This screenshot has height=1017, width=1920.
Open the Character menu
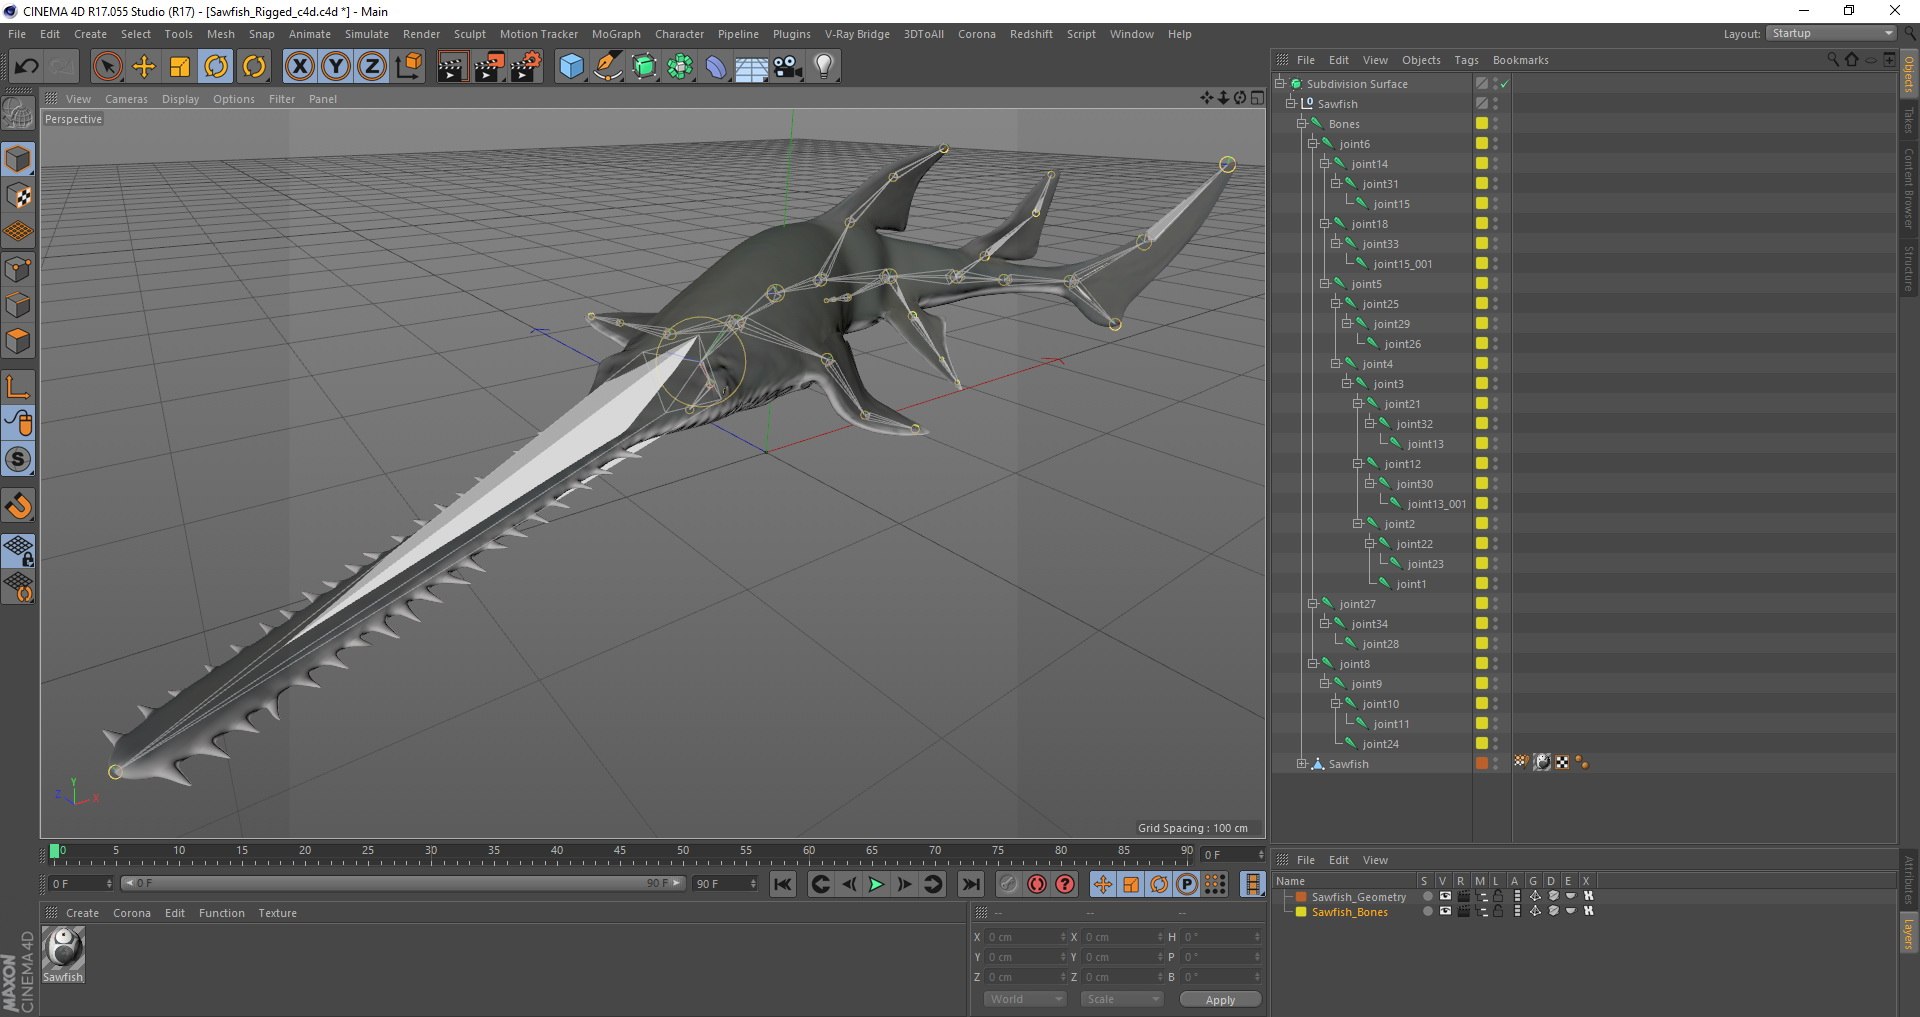point(680,34)
